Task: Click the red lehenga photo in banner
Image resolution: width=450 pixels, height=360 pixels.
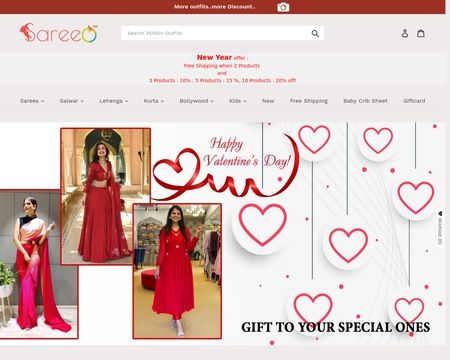Action: pyautogui.click(x=105, y=196)
